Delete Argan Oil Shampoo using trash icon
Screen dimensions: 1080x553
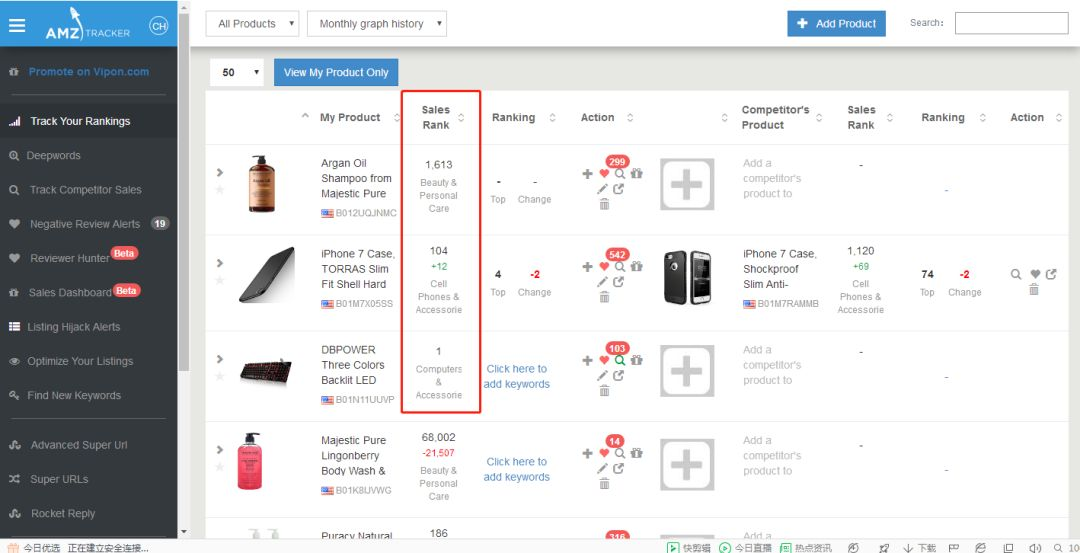click(604, 205)
